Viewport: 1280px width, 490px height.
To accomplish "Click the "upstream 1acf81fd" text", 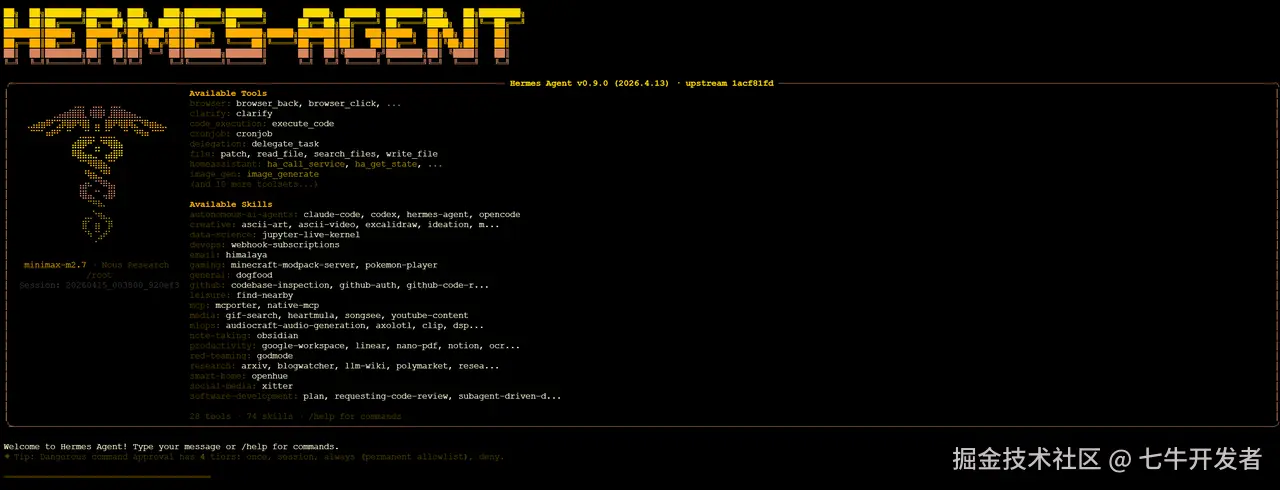I will (x=730, y=83).
